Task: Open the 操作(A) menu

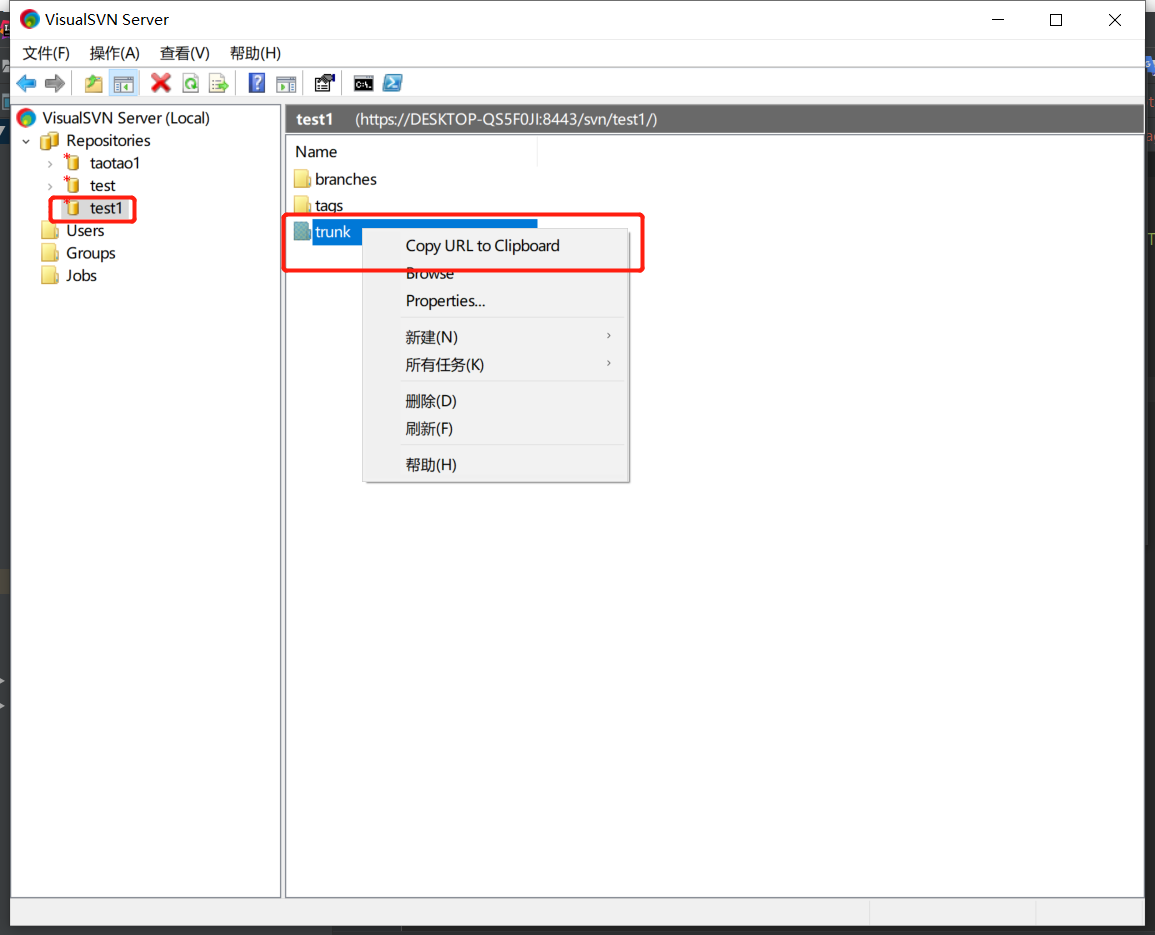Action: point(114,53)
